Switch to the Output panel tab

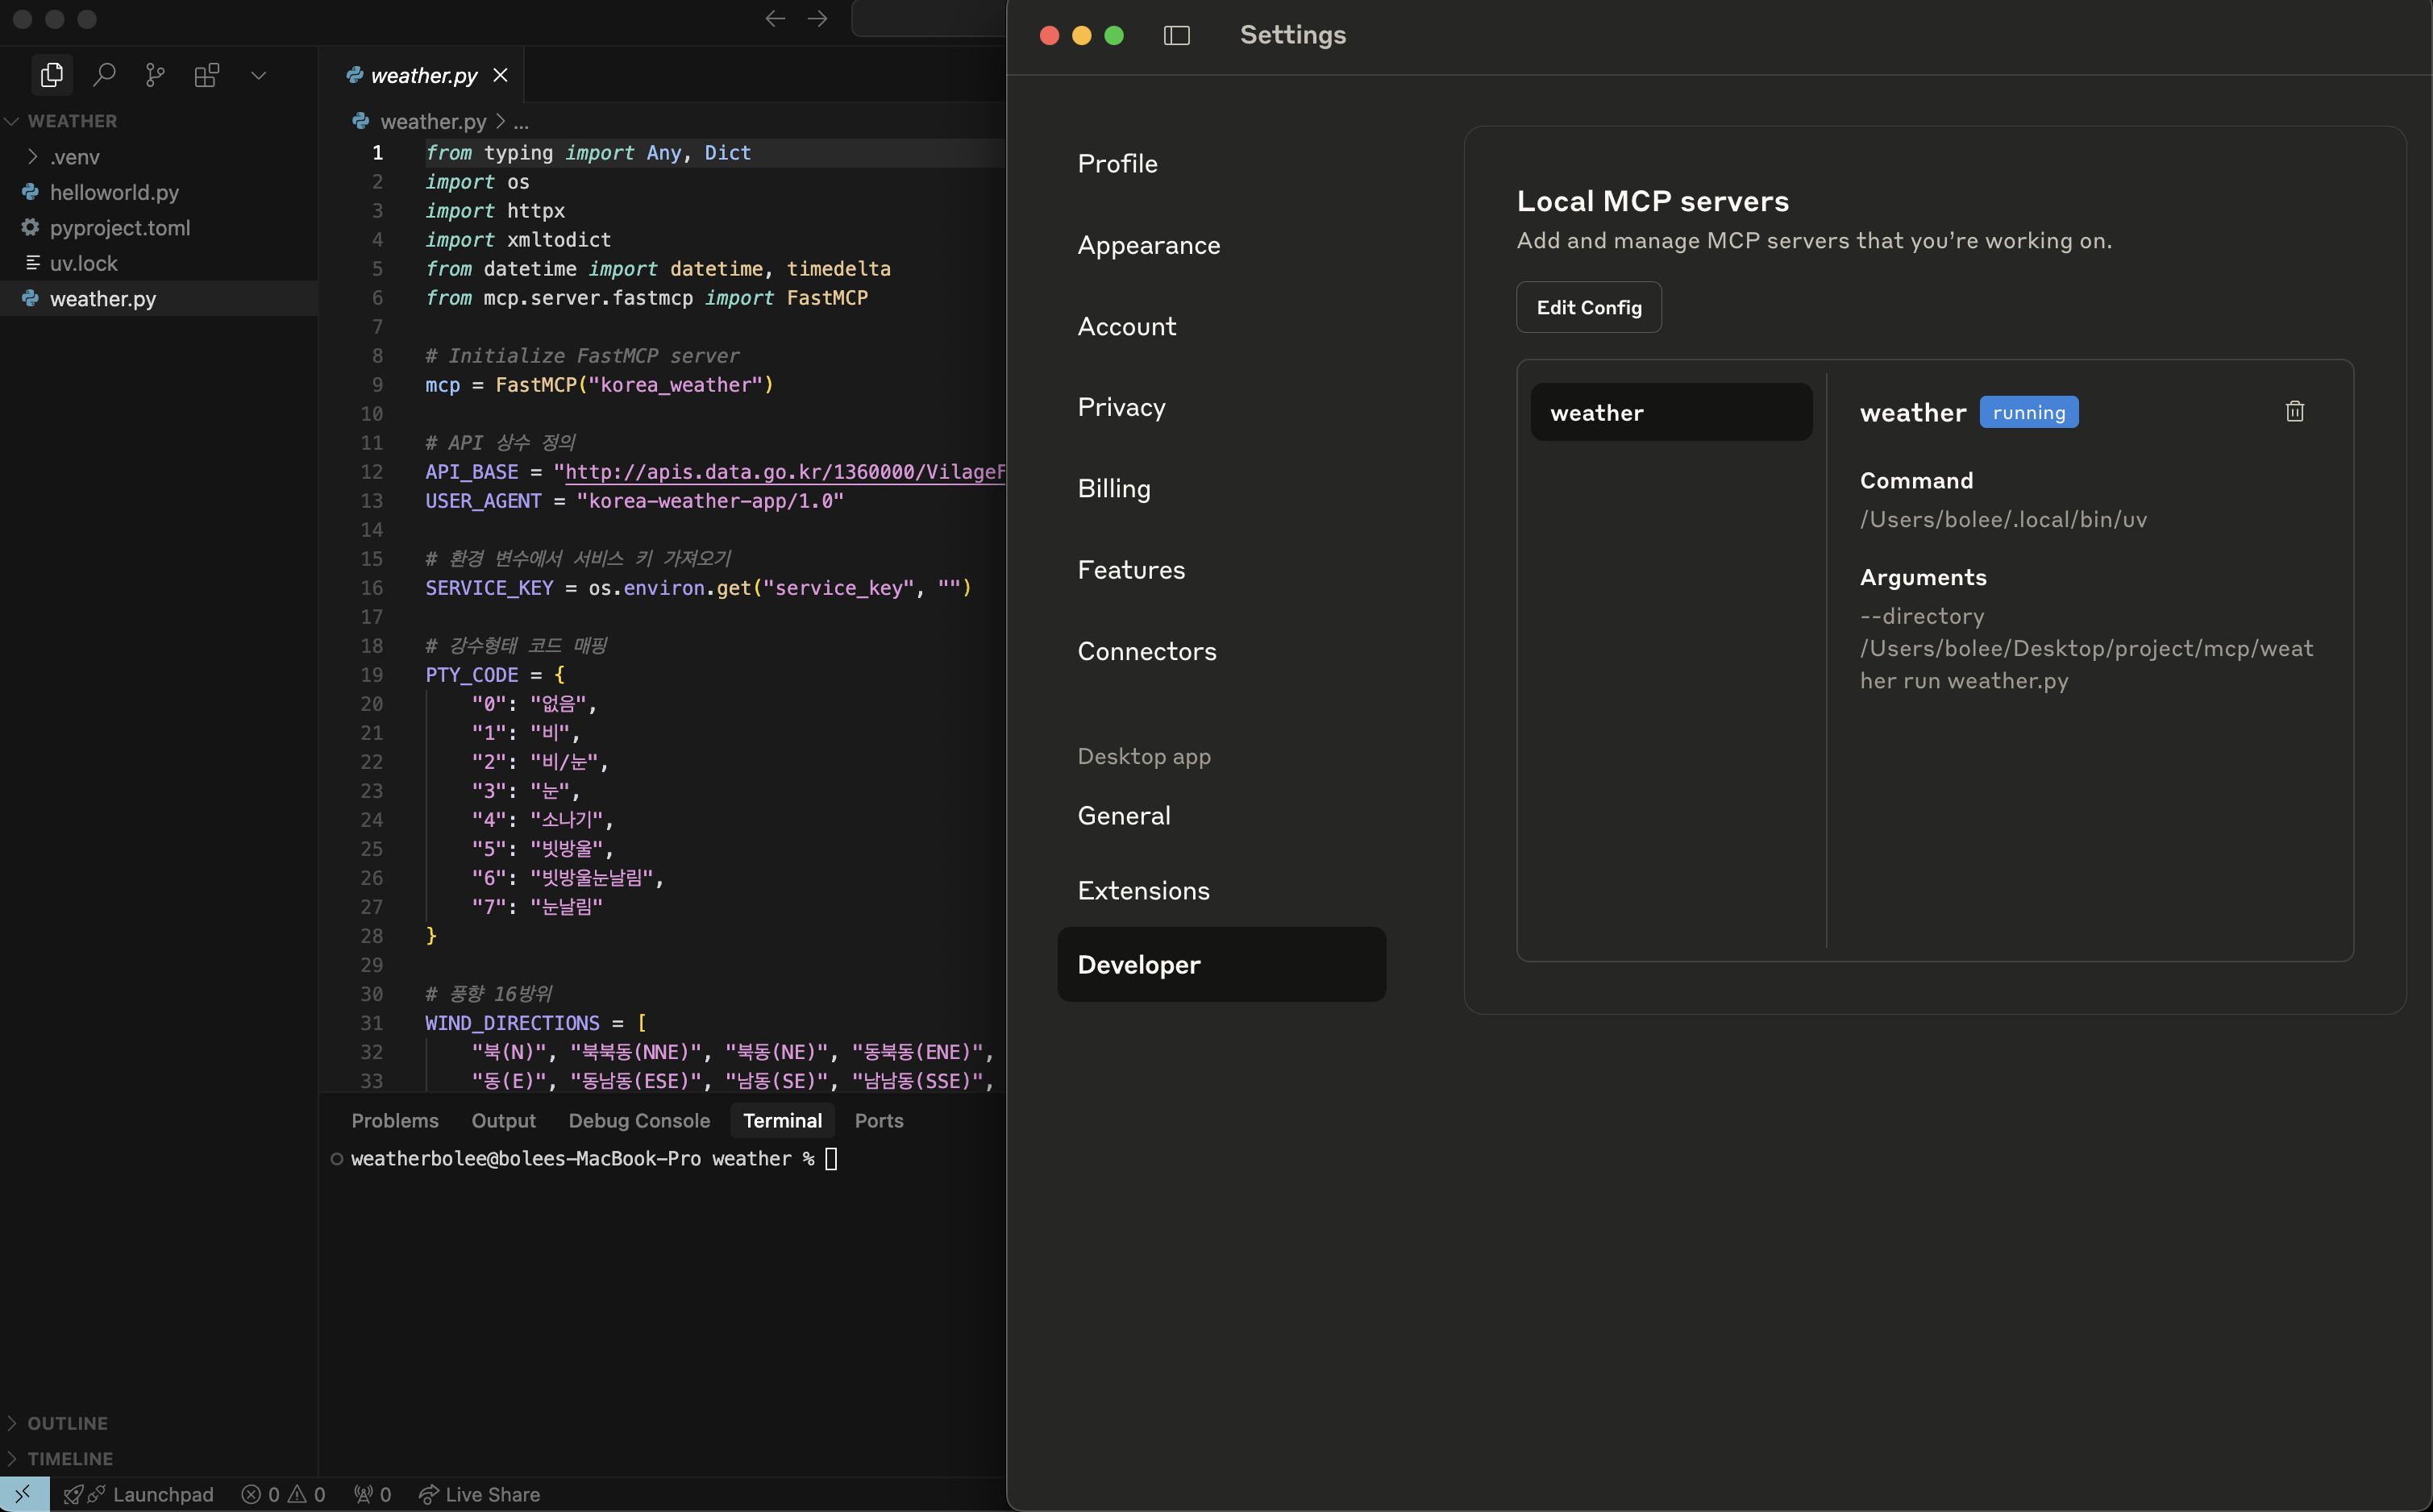click(x=503, y=1120)
